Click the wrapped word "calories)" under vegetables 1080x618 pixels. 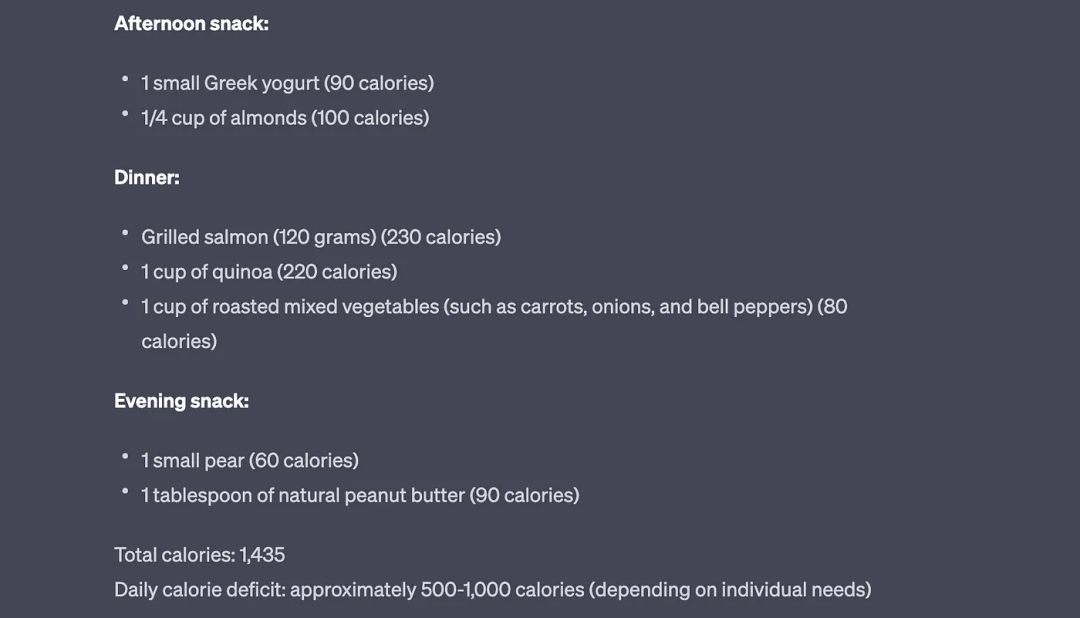point(179,342)
